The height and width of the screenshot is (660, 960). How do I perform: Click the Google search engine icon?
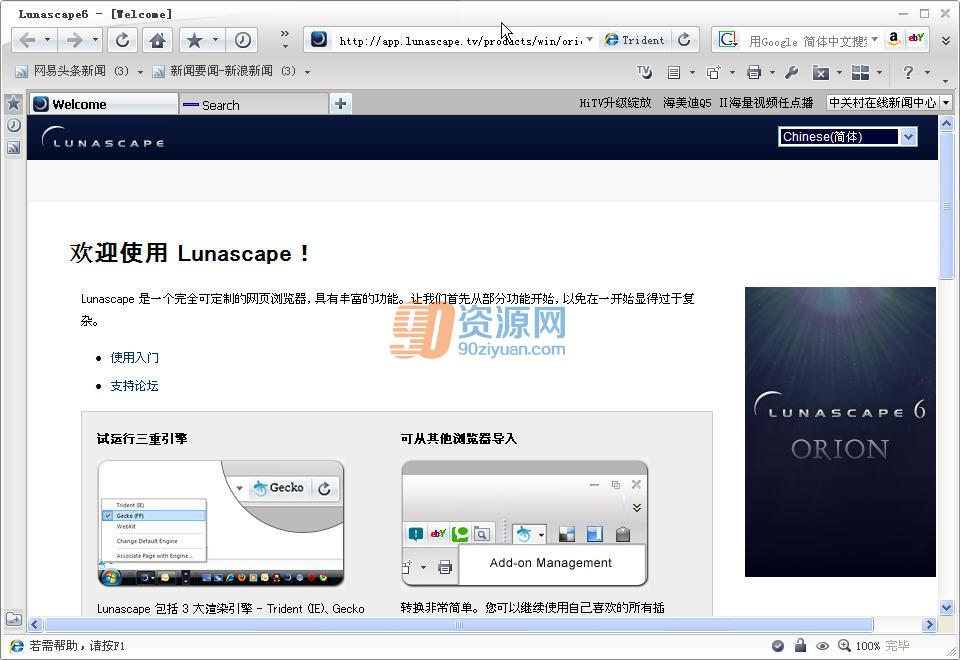pyautogui.click(x=727, y=40)
